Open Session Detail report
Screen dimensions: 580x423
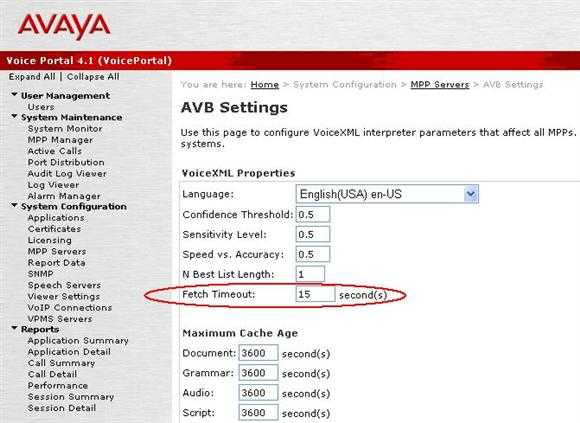(x=62, y=408)
